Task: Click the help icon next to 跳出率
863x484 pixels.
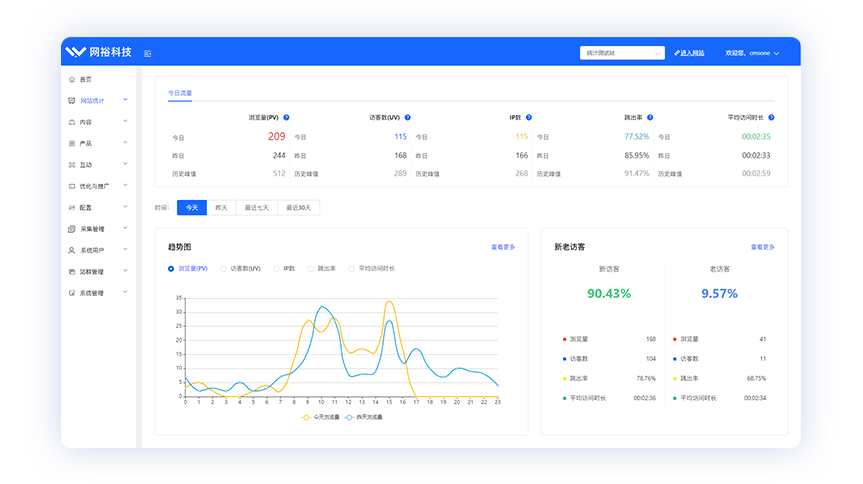Action: point(650,117)
